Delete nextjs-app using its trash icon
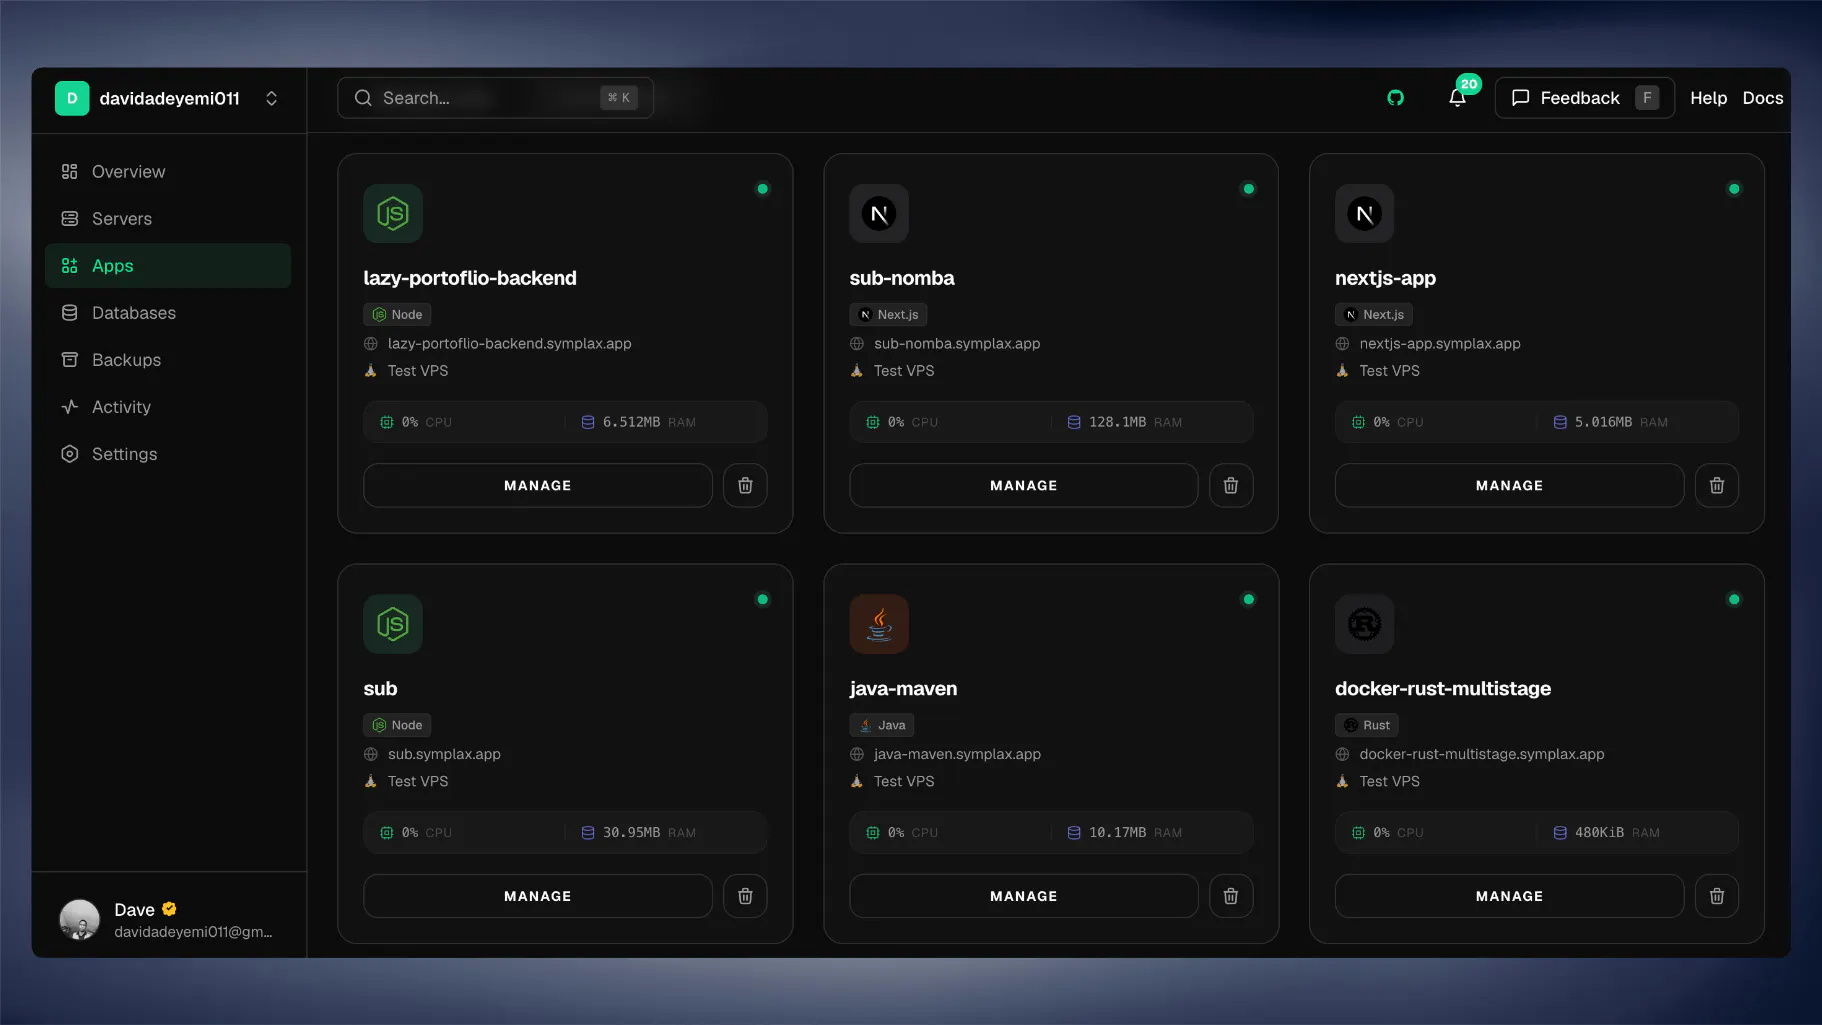Viewport: 1822px width, 1025px height. coord(1717,485)
